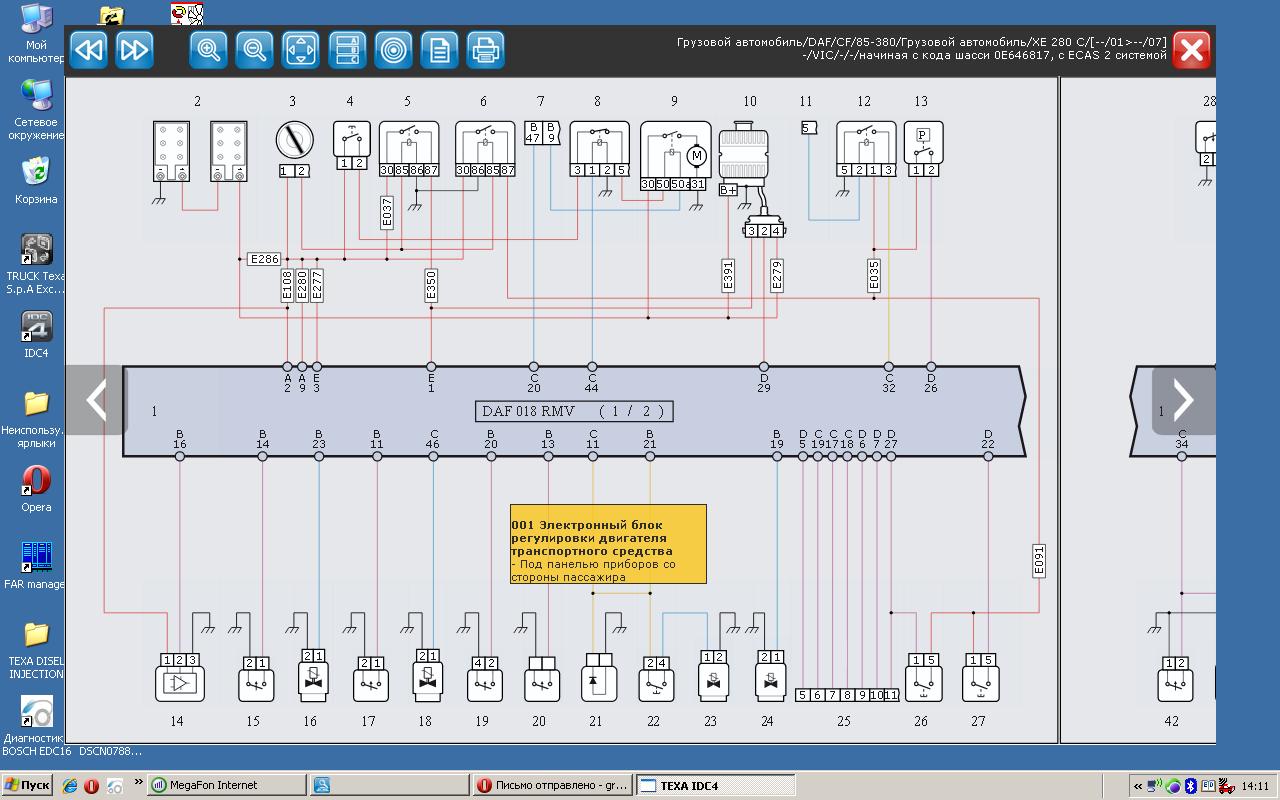Open the Start (Пуск) menu
Viewport: 1280px width, 800px height.
tap(27, 785)
